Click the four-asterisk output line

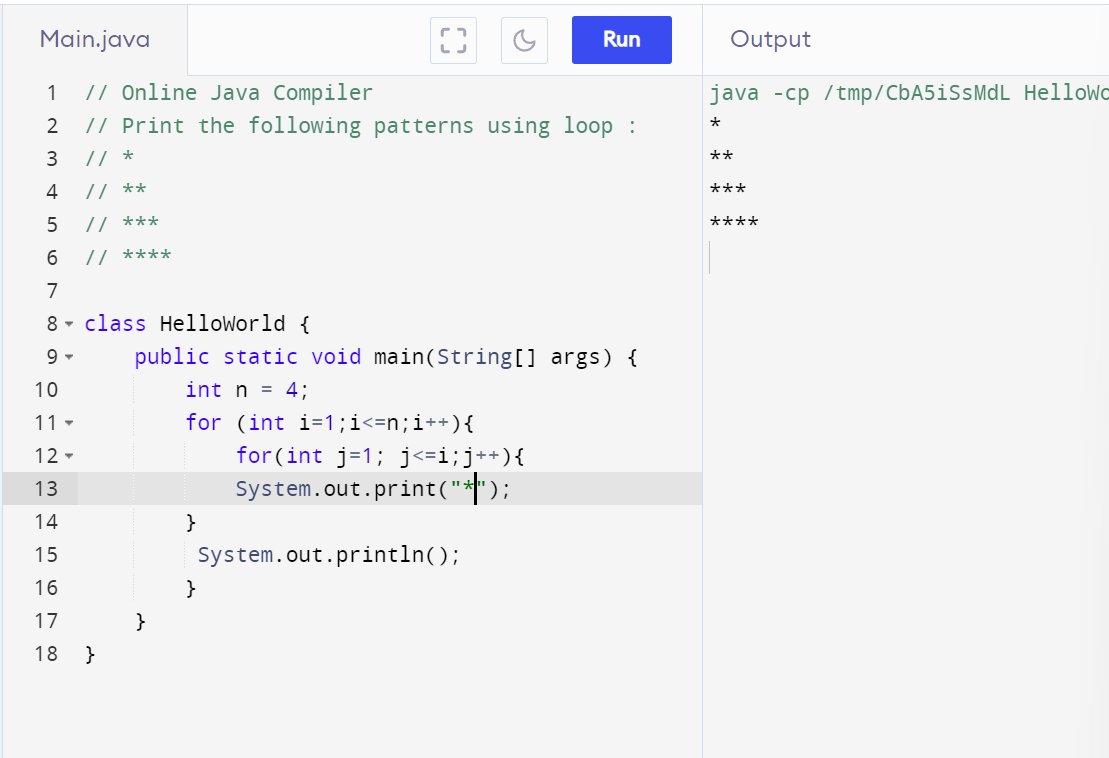click(x=734, y=223)
